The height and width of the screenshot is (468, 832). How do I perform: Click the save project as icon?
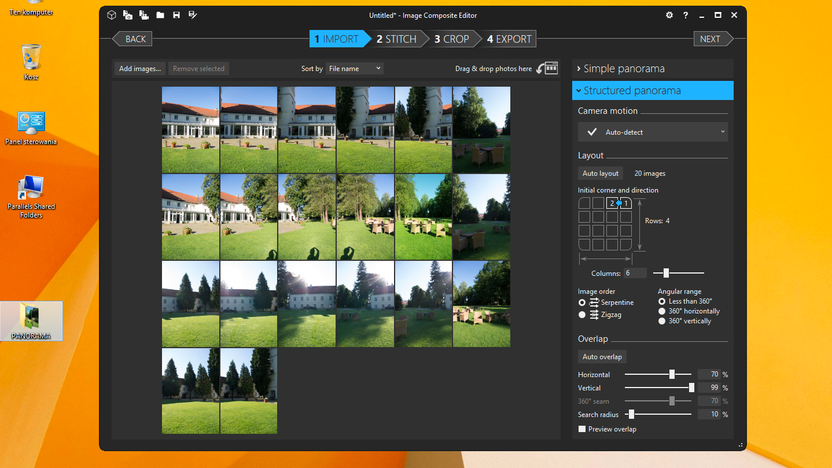[193, 15]
